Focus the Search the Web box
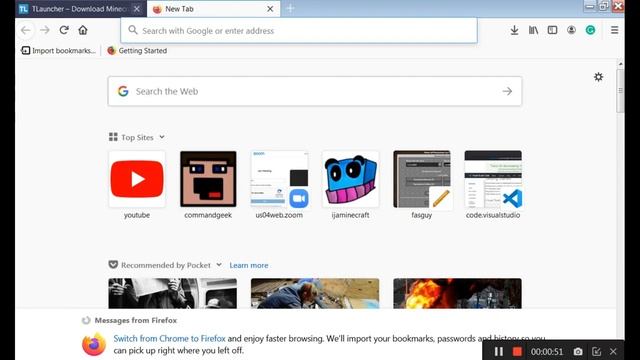Image resolution: width=640 pixels, height=360 pixels. point(315,91)
